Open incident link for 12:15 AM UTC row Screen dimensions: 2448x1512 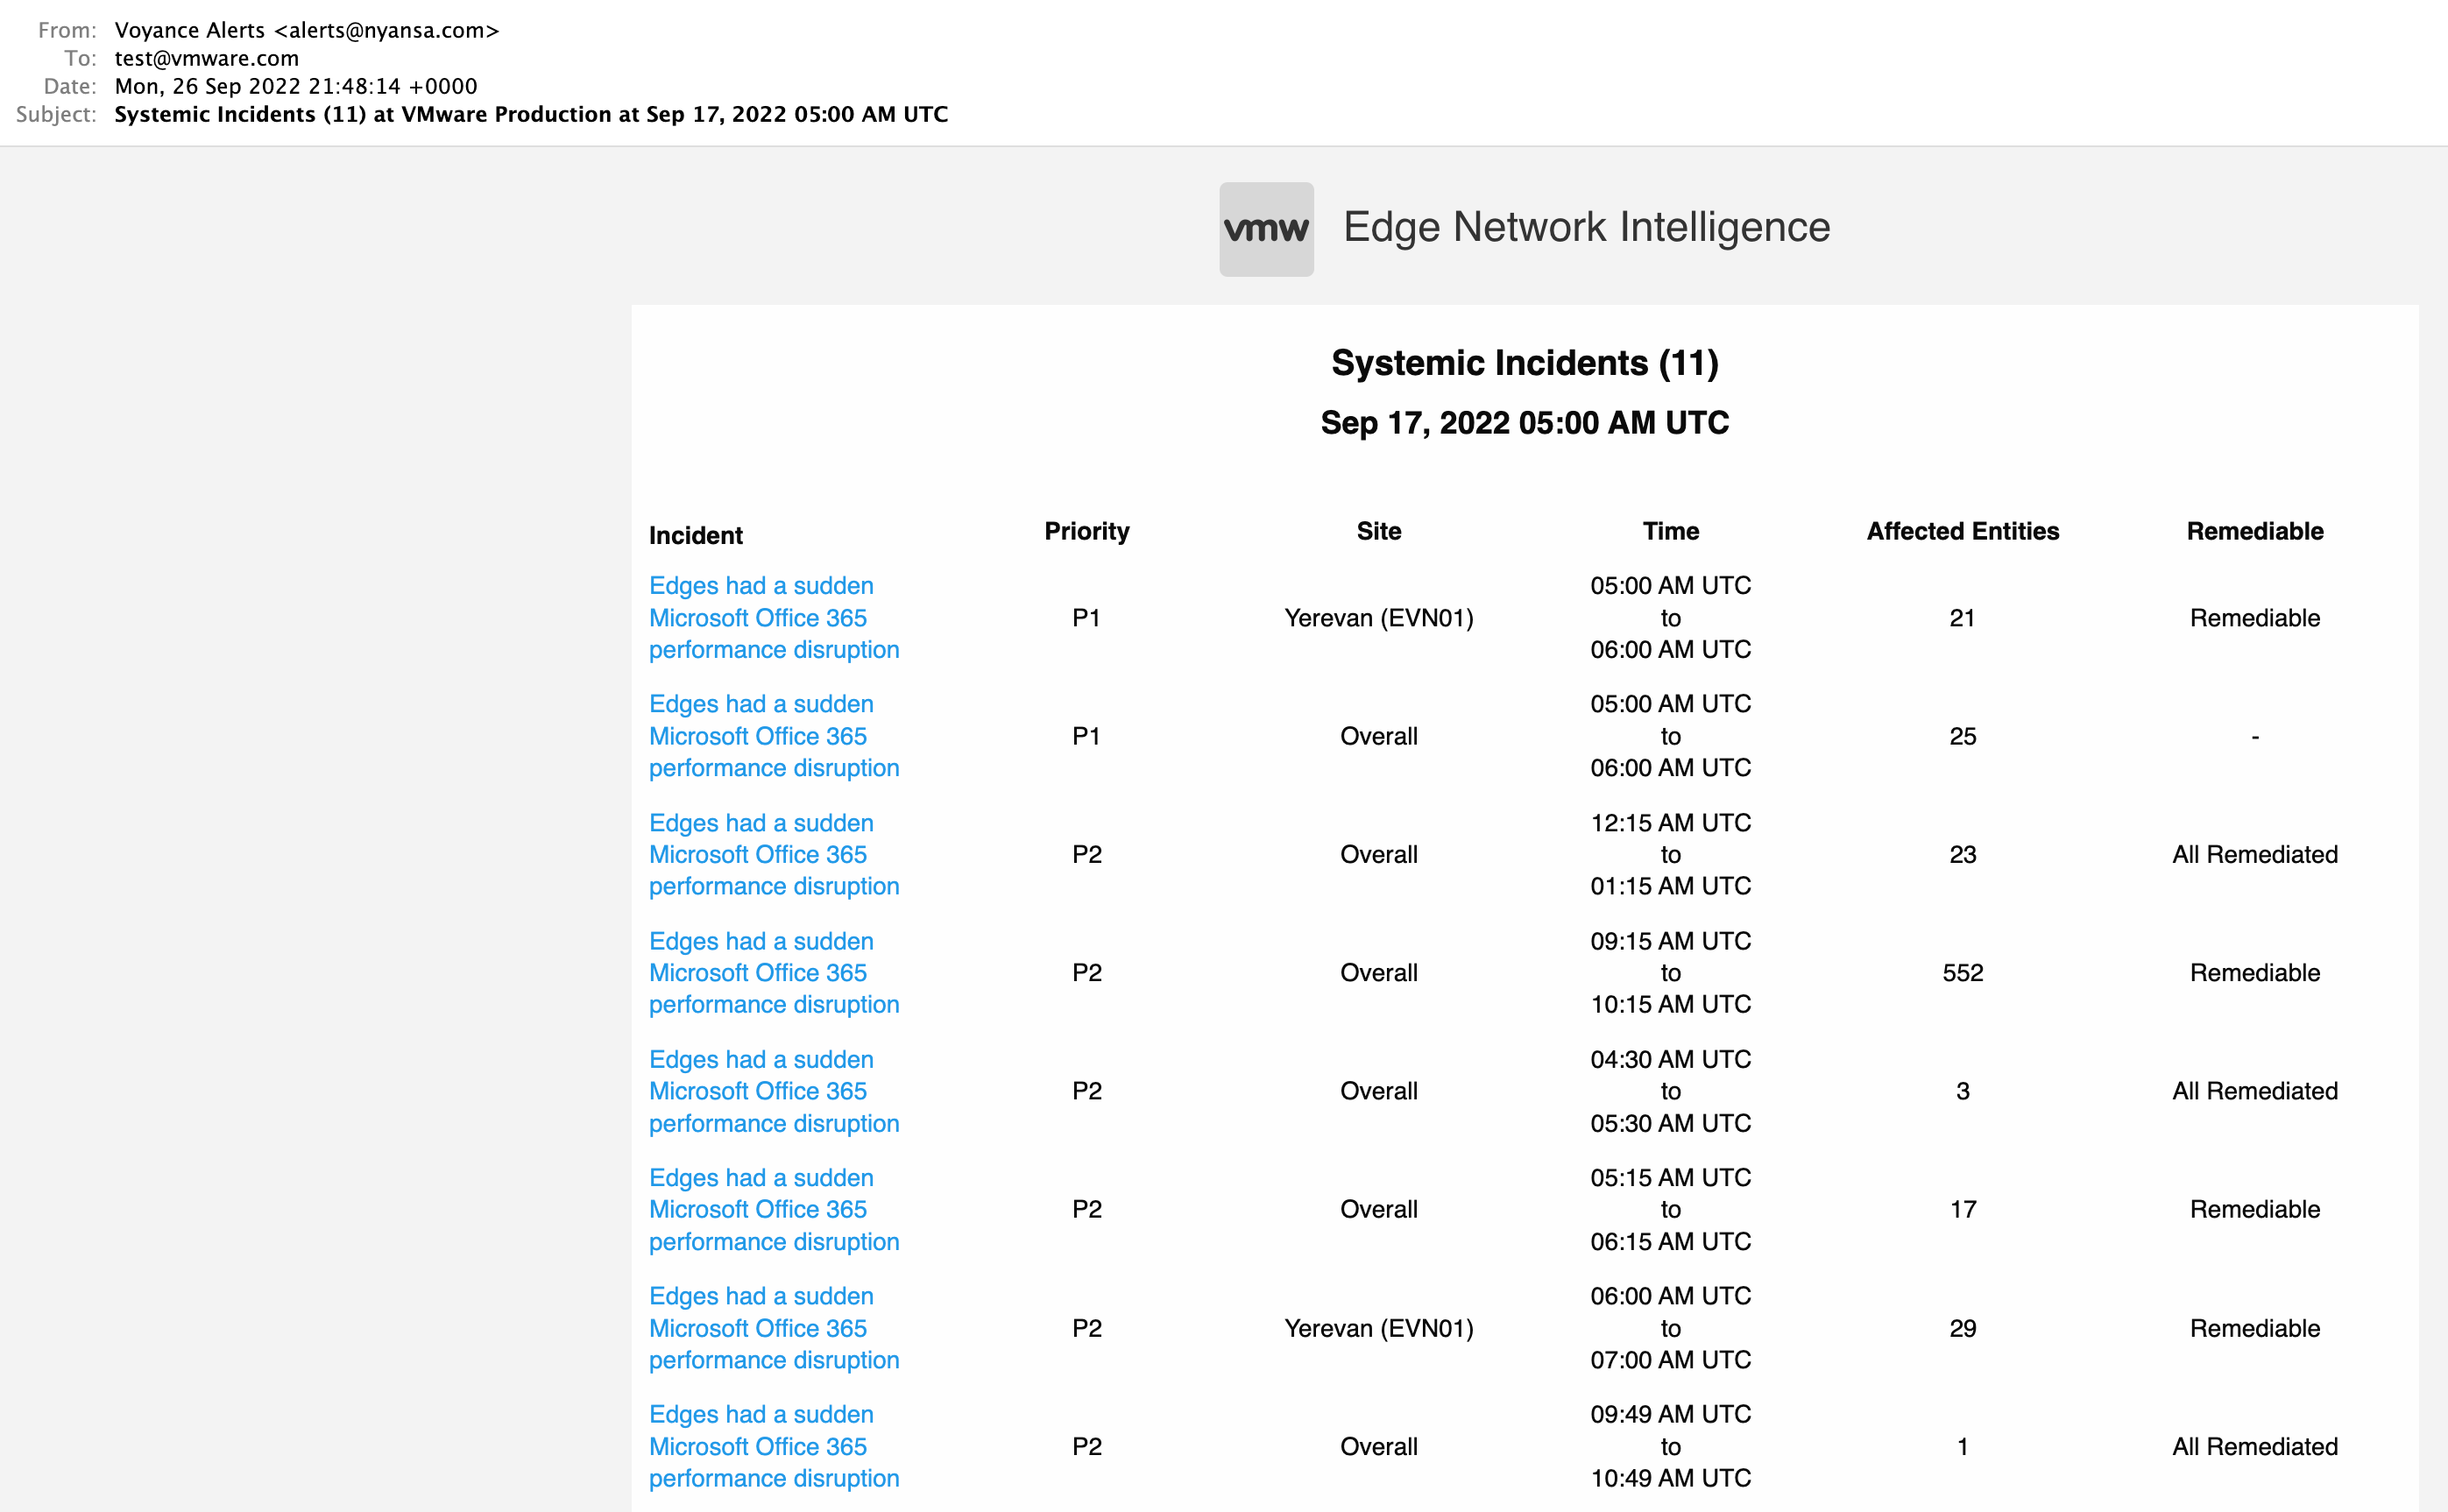point(774,855)
